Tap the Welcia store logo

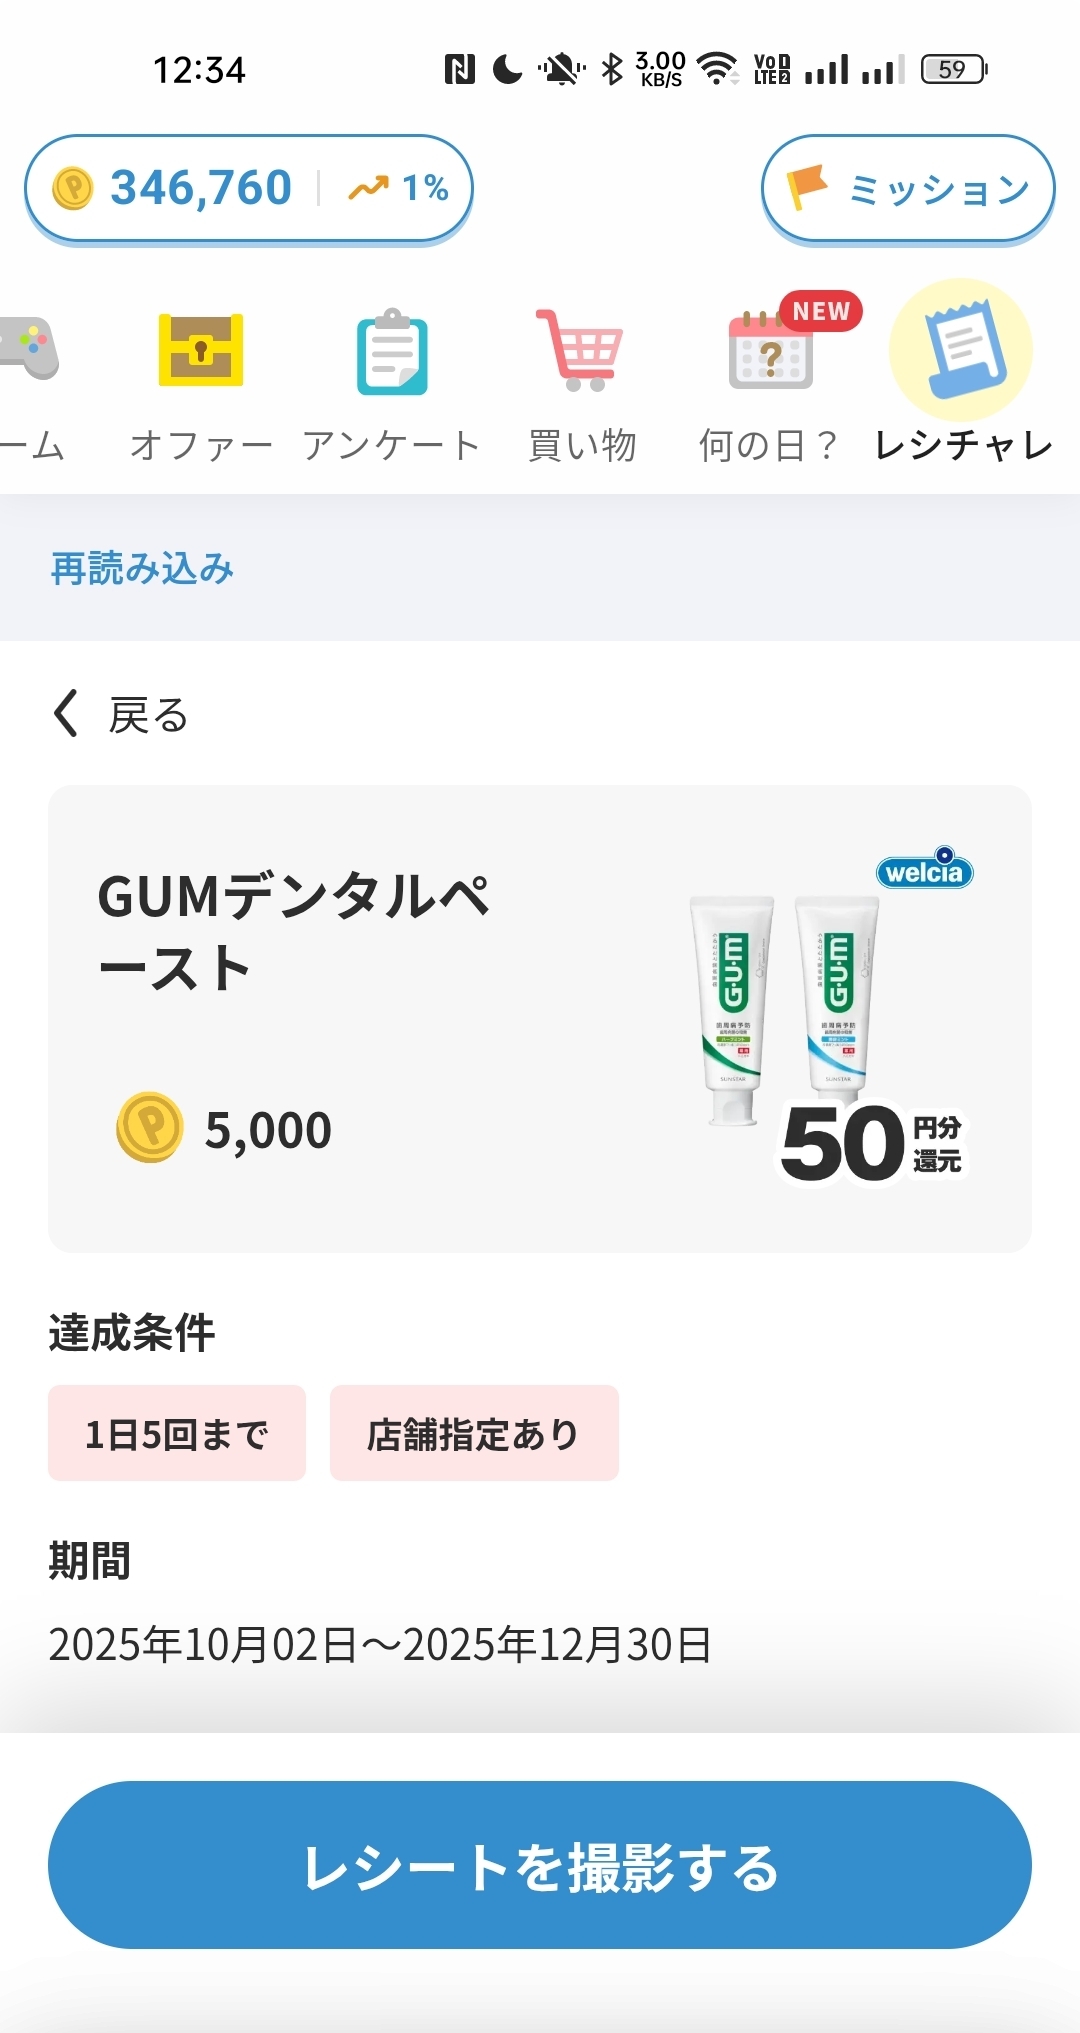click(925, 869)
